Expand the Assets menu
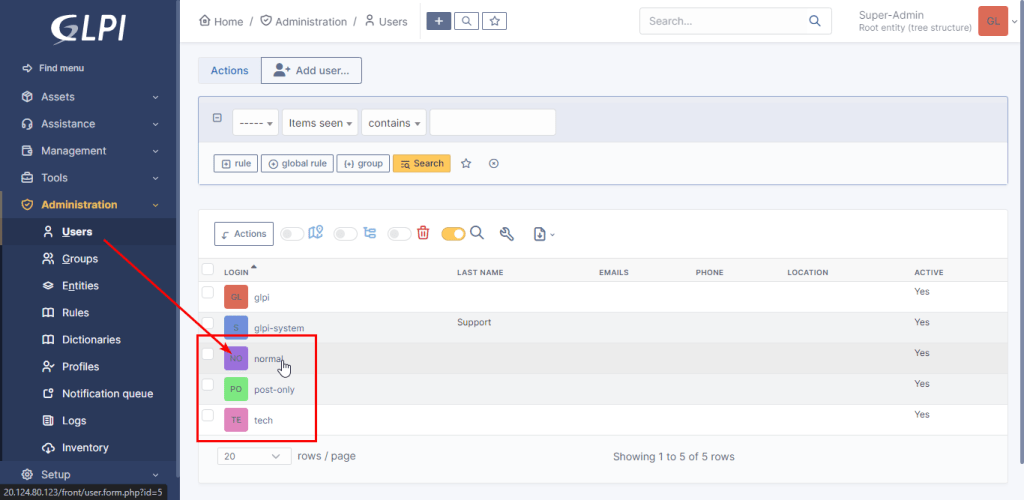The image size is (1024, 500). point(89,97)
